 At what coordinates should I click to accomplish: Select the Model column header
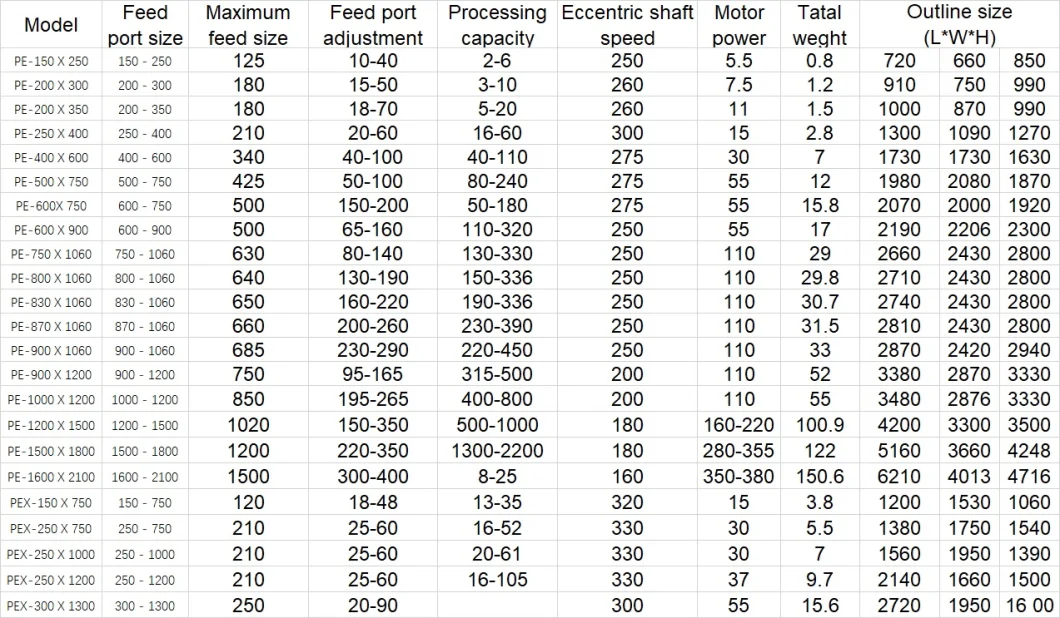[51, 24]
